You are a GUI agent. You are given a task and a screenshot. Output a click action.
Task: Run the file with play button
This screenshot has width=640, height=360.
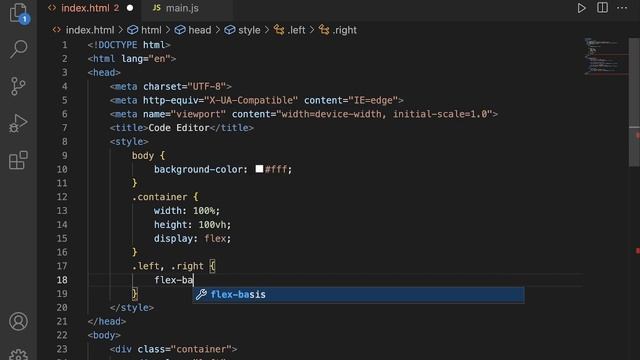pos(581,8)
